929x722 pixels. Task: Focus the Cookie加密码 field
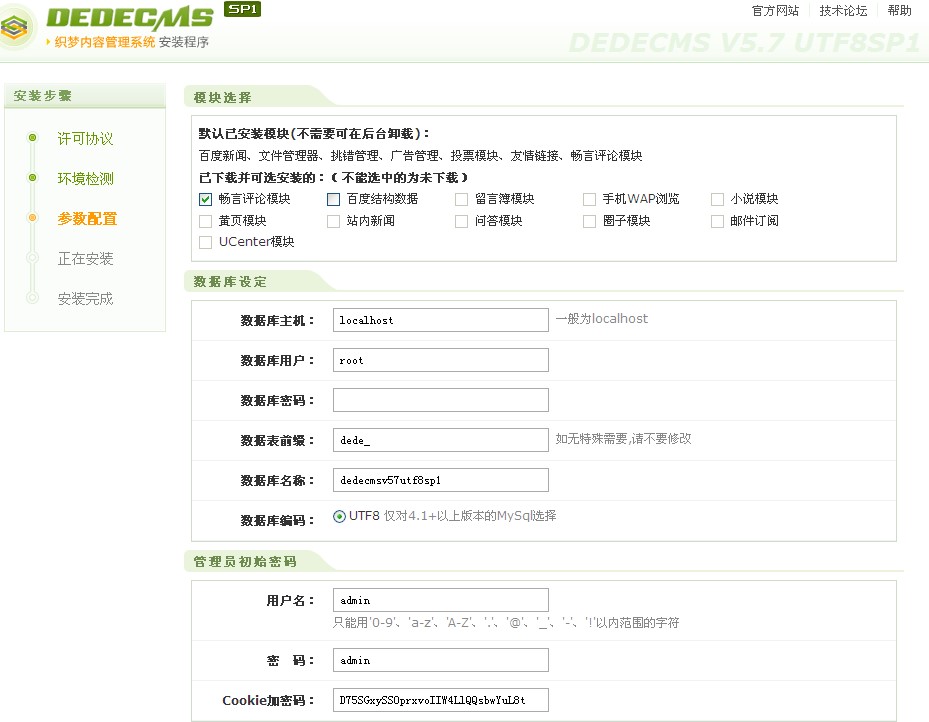[x=441, y=700]
